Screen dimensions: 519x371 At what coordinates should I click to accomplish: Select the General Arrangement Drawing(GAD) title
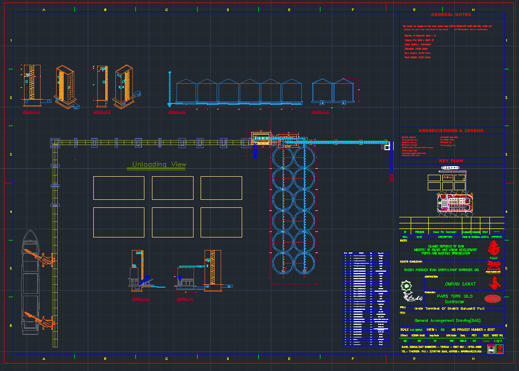click(x=447, y=320)
